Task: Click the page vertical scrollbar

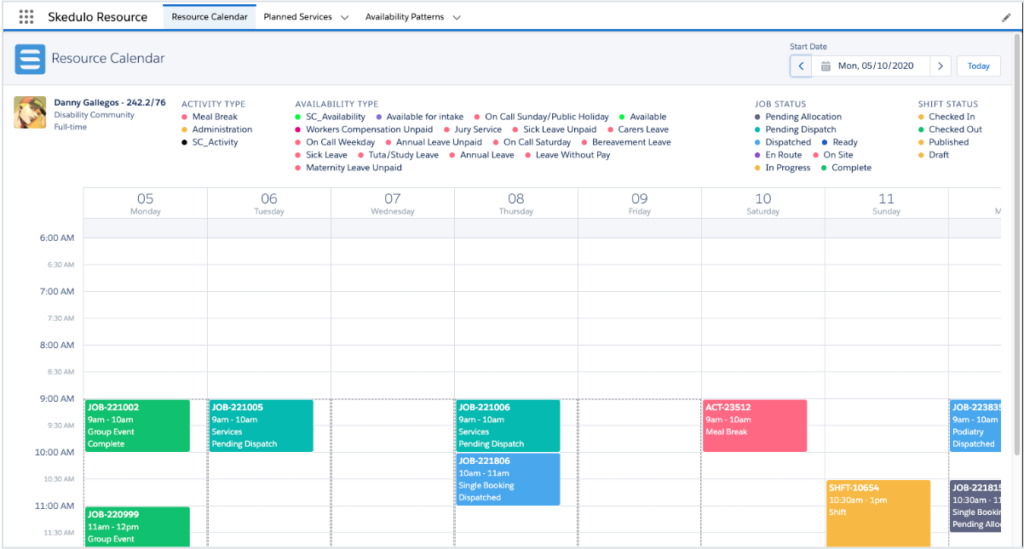Action: (1017, 245)
